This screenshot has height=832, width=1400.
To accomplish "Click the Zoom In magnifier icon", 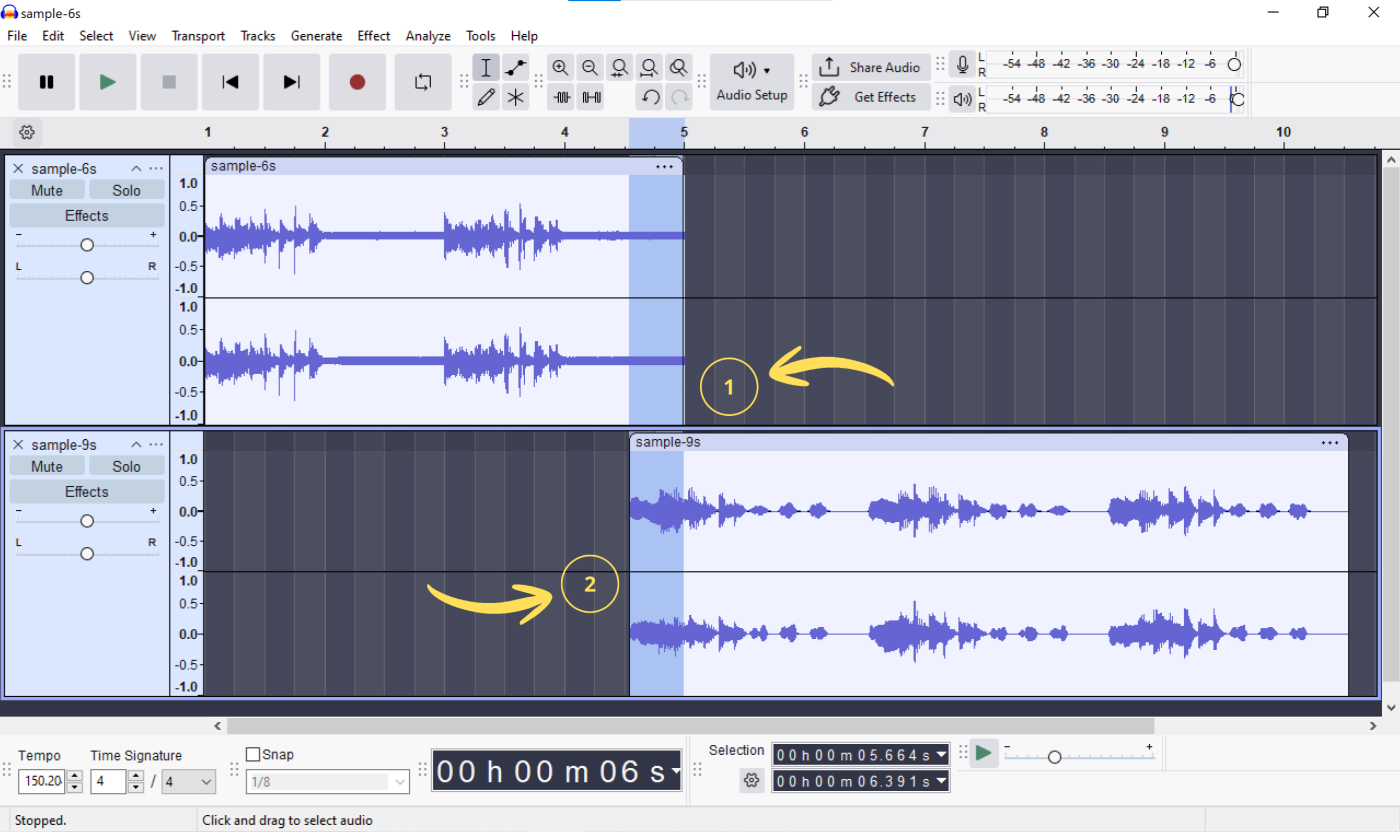I will tap(560, 67).
